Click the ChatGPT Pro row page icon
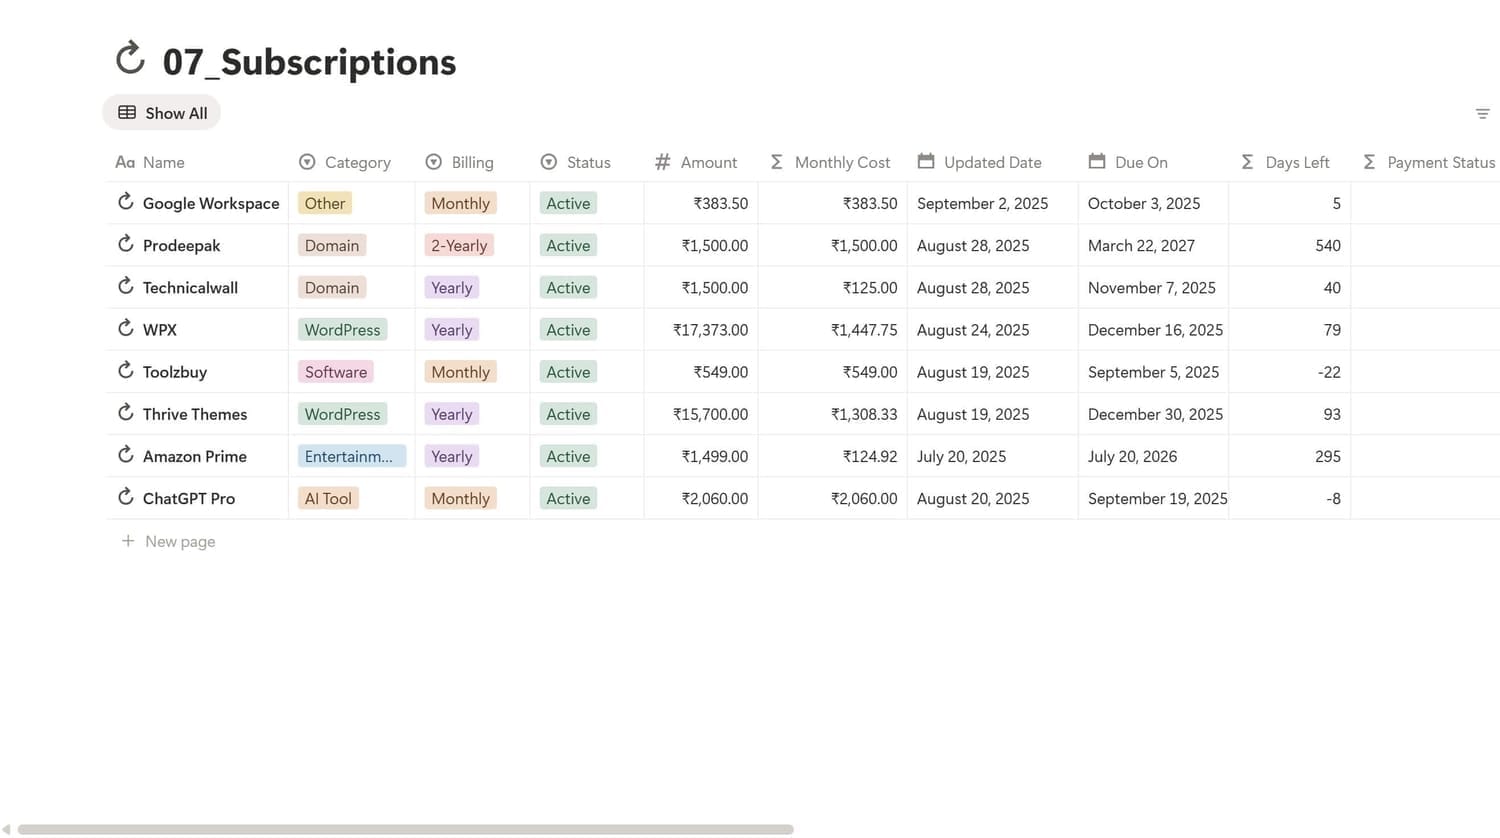Screen dimensions: 1500x838 125,497
